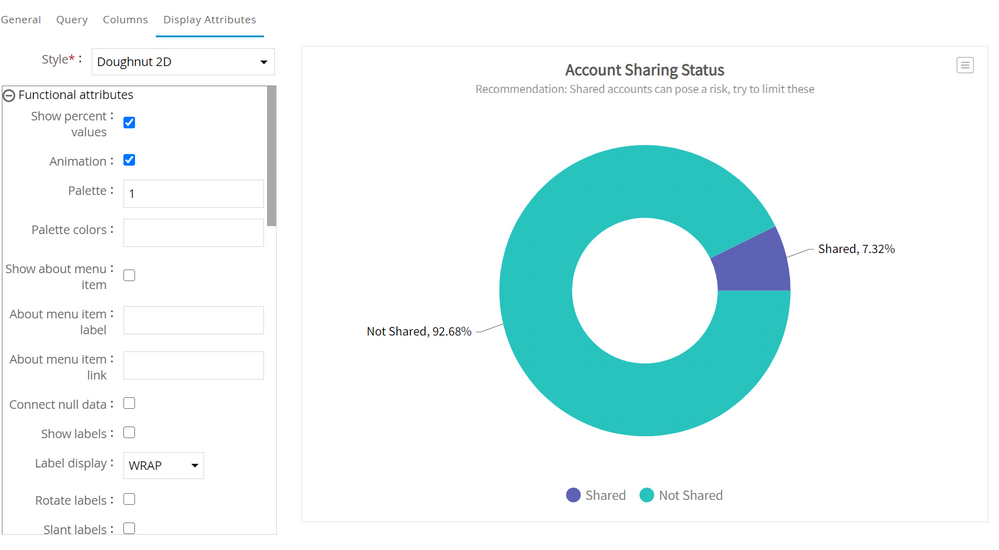
Task: Open the chart hamburger menu icon
Action: [964, 65]
